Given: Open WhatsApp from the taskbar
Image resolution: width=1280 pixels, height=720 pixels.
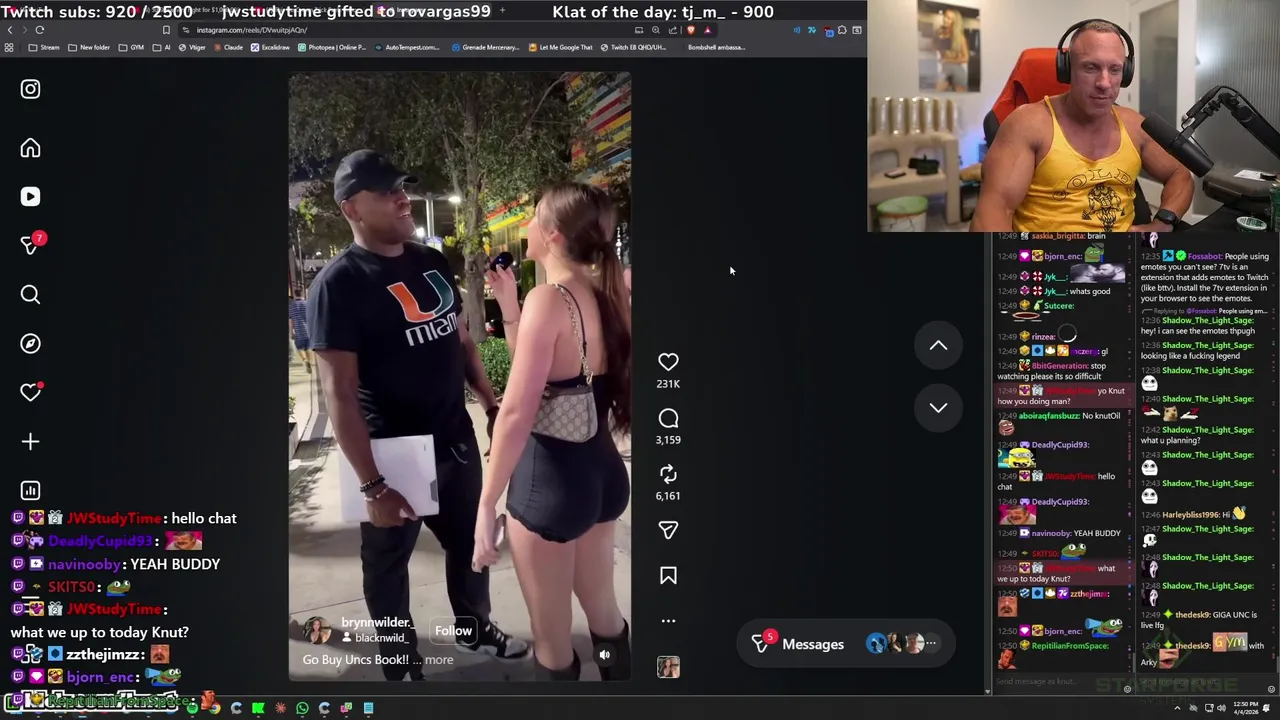Looking at the screenshot, I should point(302,708).
